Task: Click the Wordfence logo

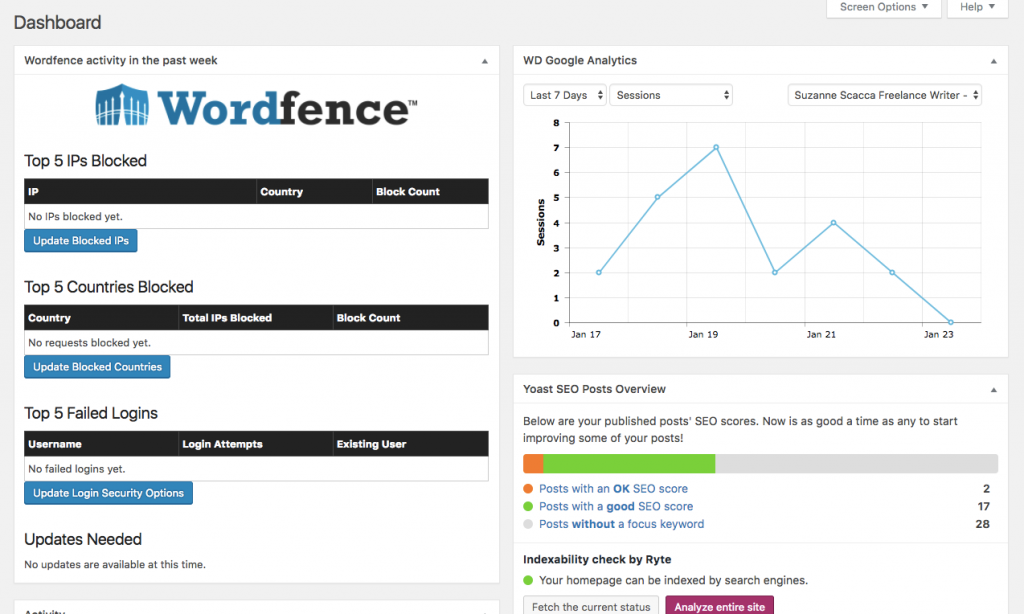Action: coord(256,105)
